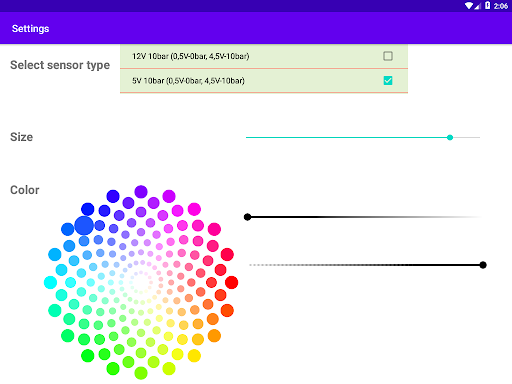Click the Select sensor type label
Image resolution: width=512 pixels, height=384 pixels.
60,65
